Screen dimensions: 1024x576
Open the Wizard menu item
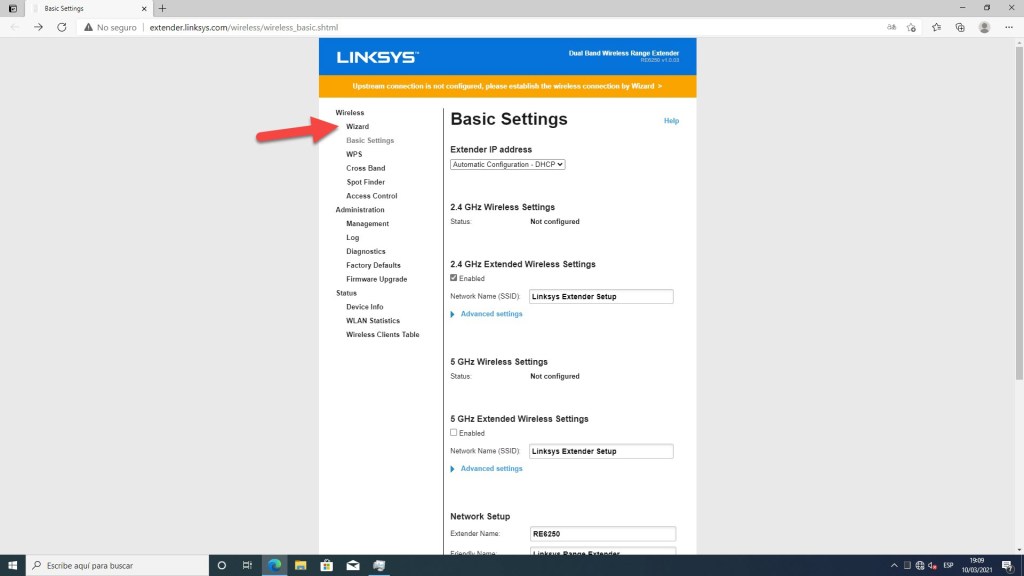pyautogui.click(x=357, y=127)
